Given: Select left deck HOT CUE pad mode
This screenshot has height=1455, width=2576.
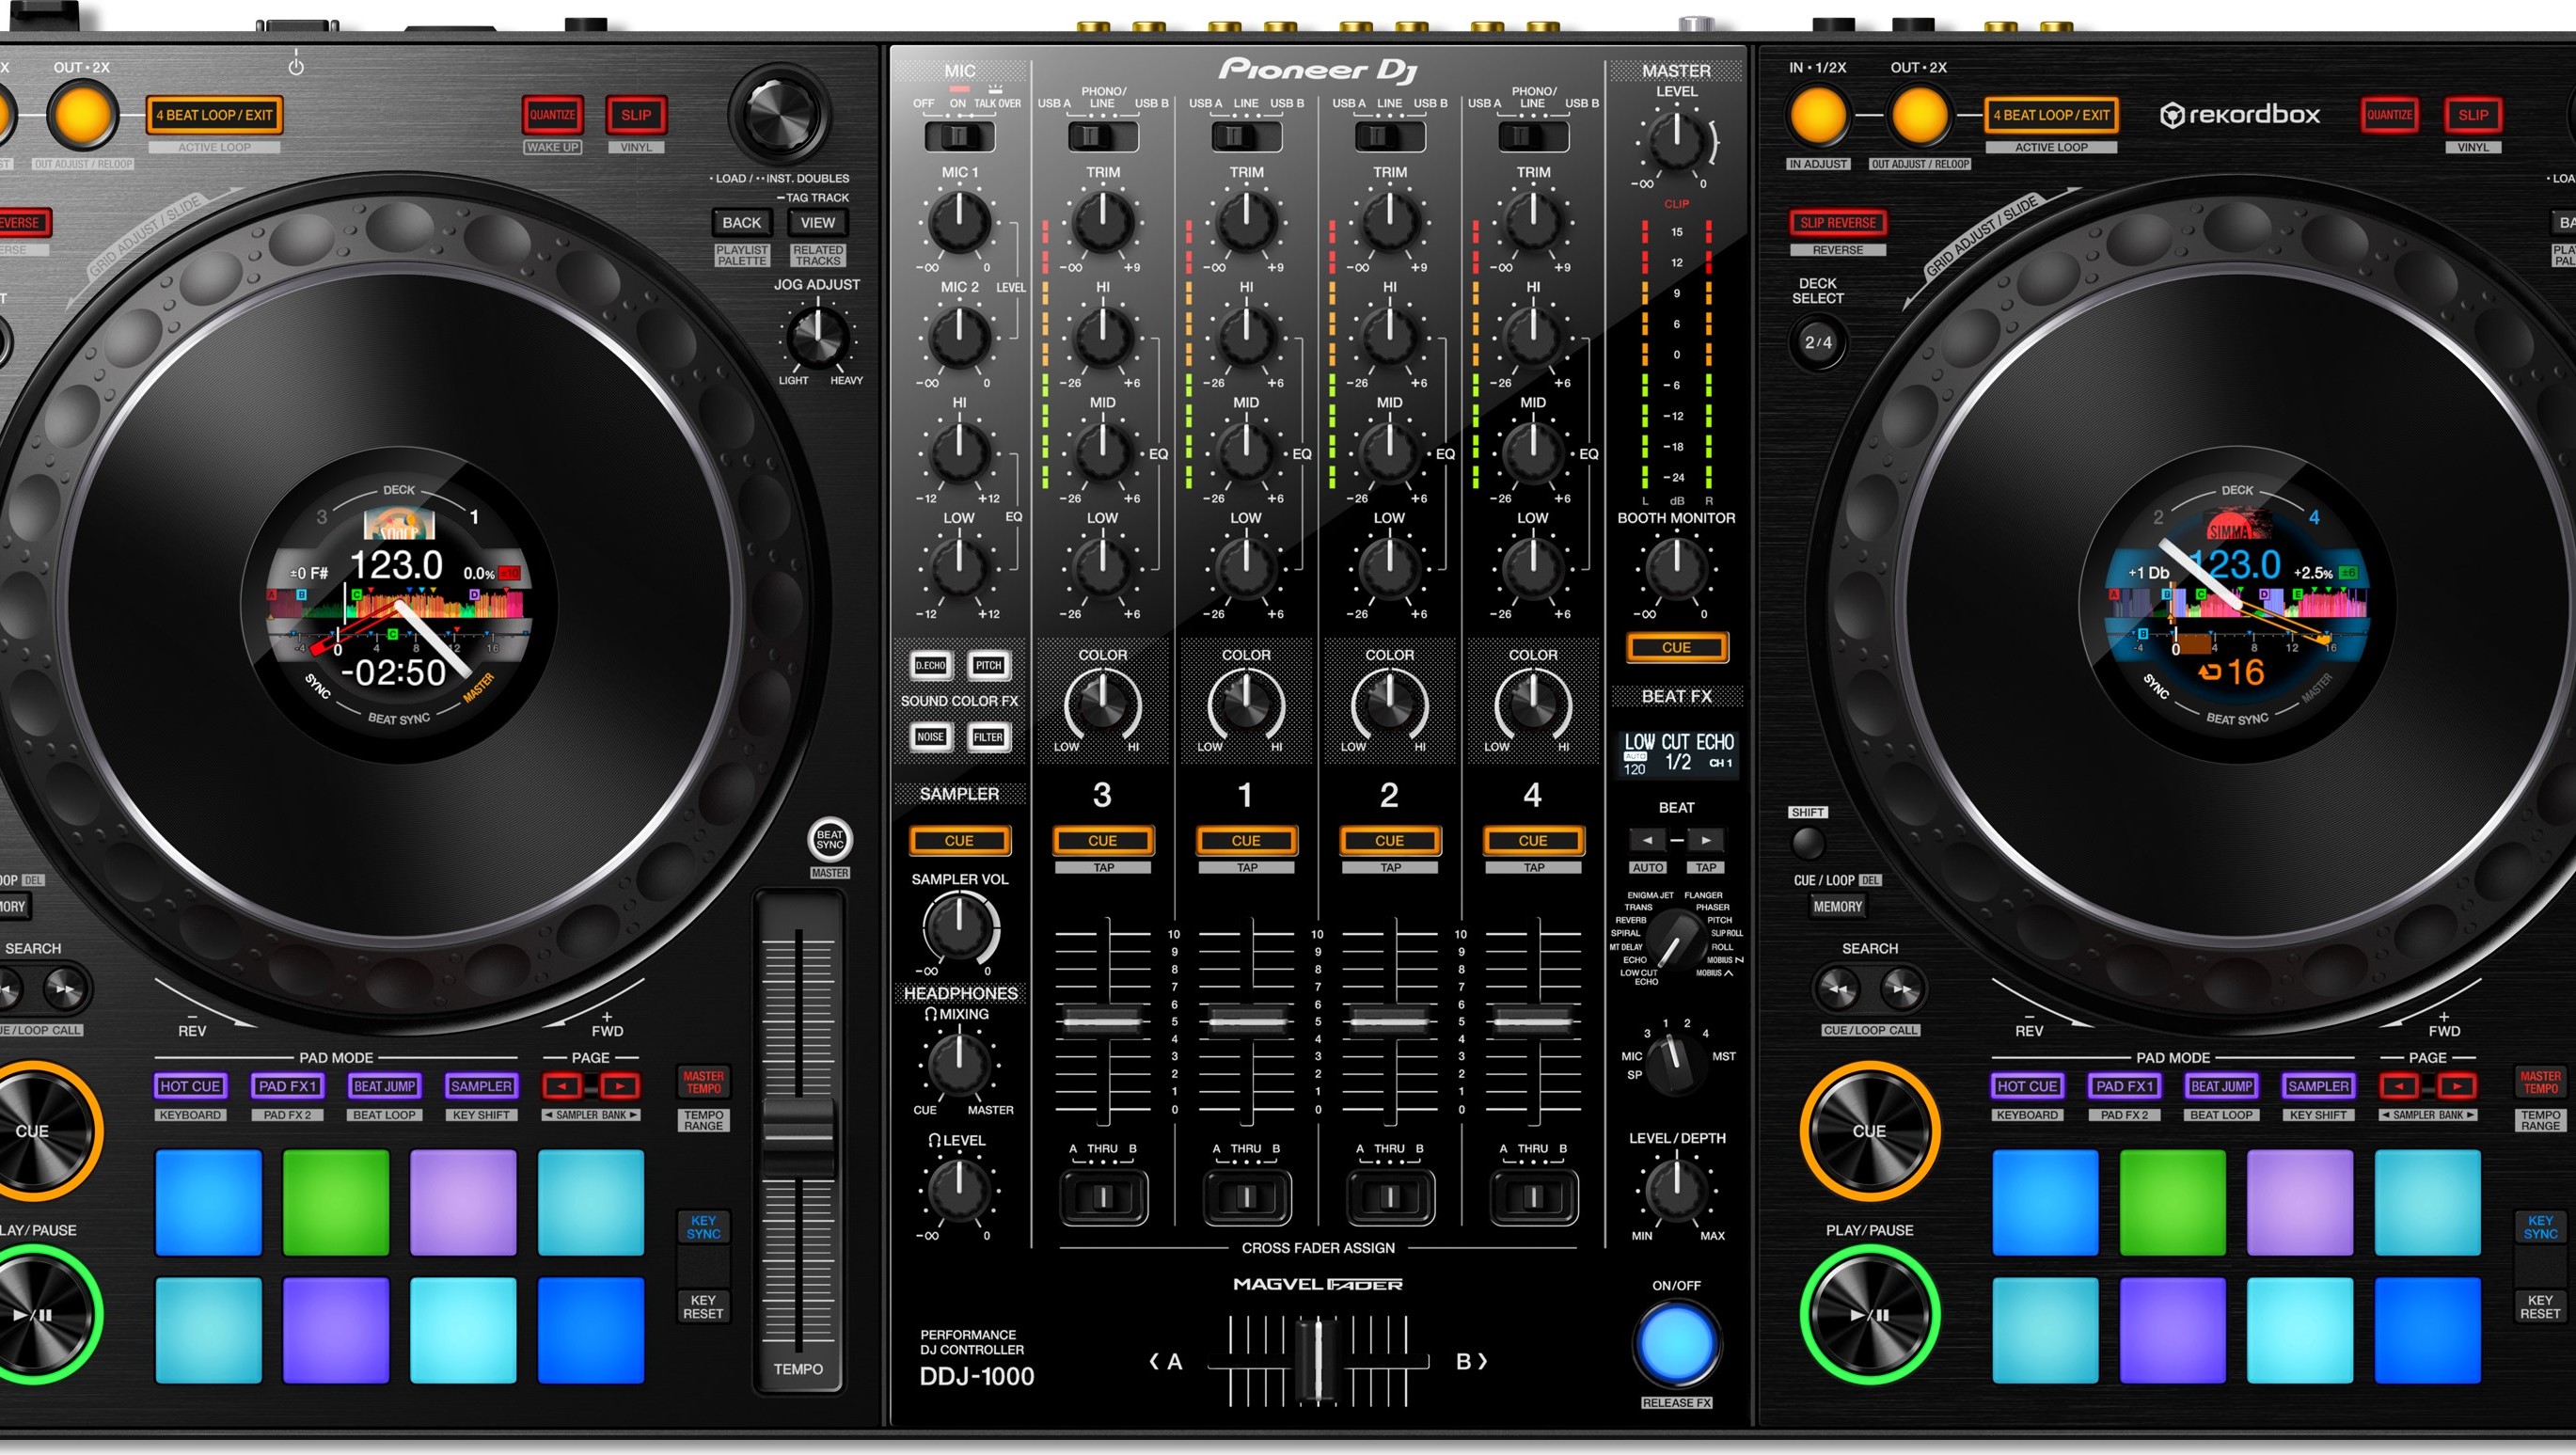Looking at the screenshot, I should pos(190,1086).
